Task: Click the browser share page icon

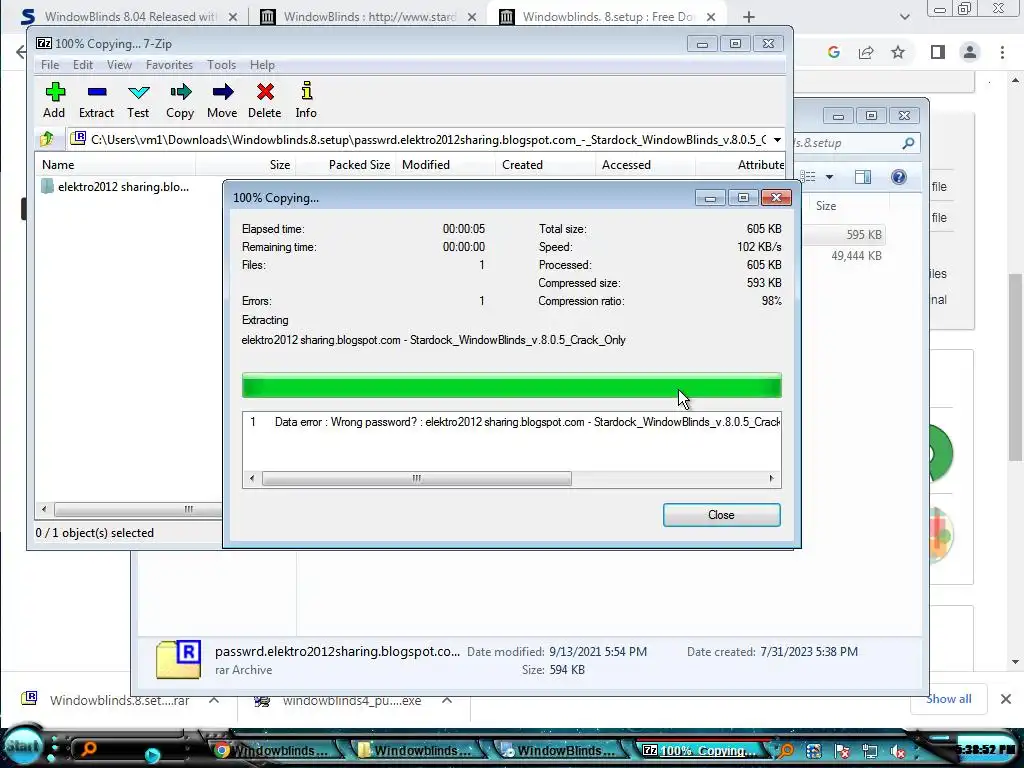Action: (x=866, y=52)
